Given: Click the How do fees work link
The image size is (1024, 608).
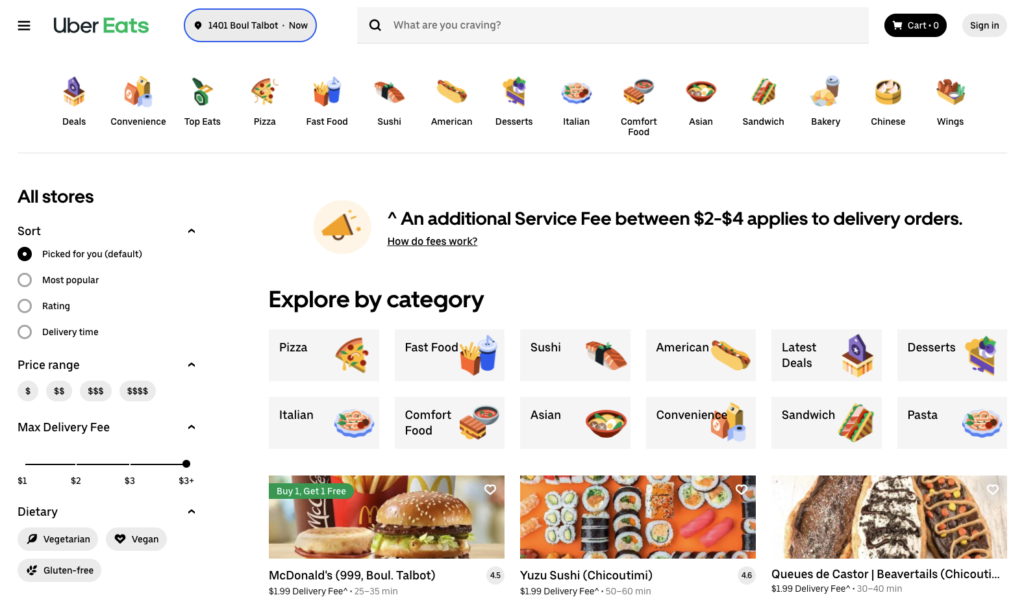Looking at the screenshot, I should [432, 241].
